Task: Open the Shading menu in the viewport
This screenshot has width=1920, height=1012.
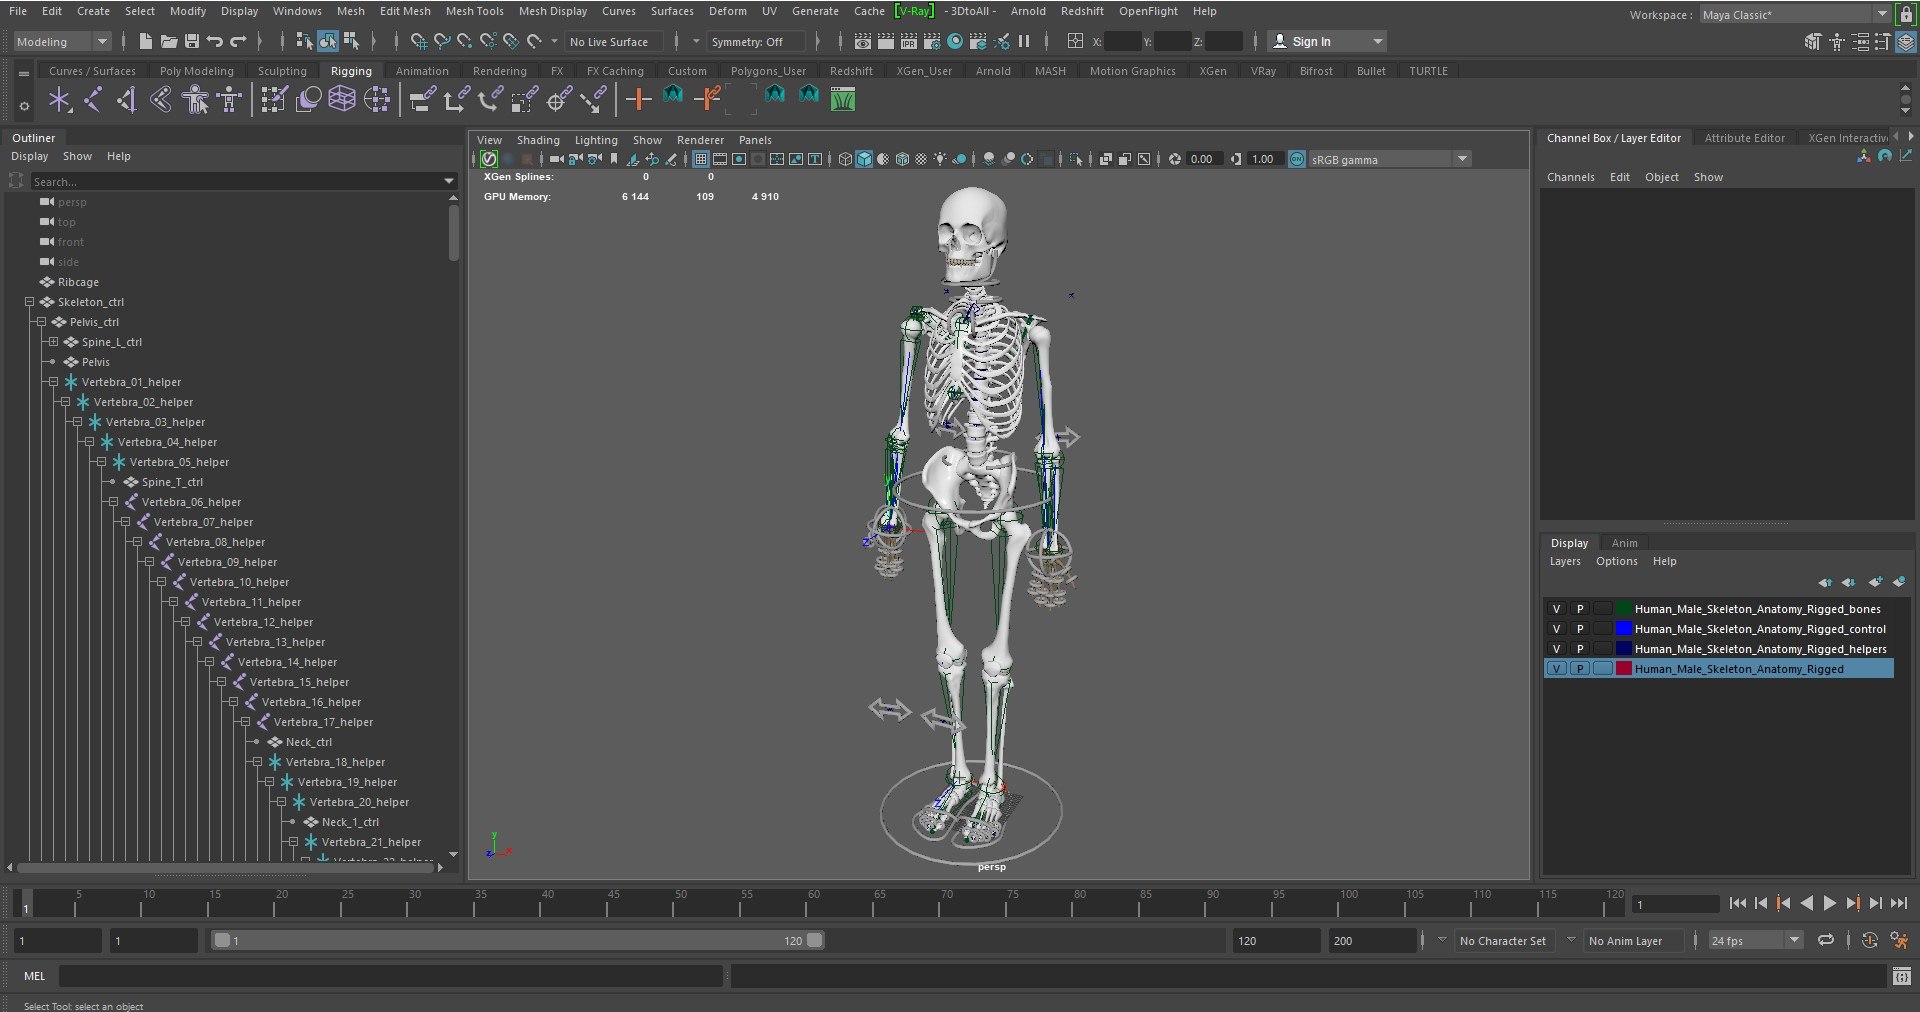Action: click(x=538, y=140)
